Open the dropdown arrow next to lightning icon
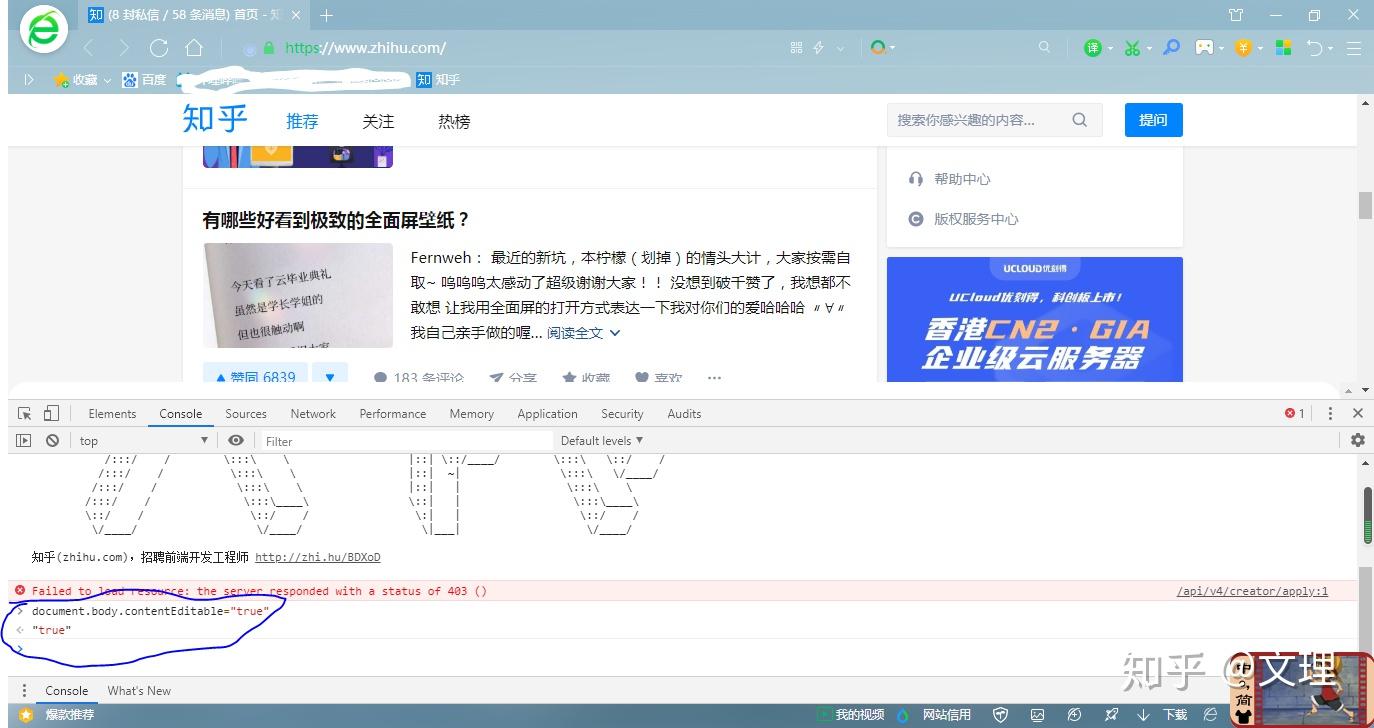The height and width of the screenshot is (728, 1374). point(840,48)
